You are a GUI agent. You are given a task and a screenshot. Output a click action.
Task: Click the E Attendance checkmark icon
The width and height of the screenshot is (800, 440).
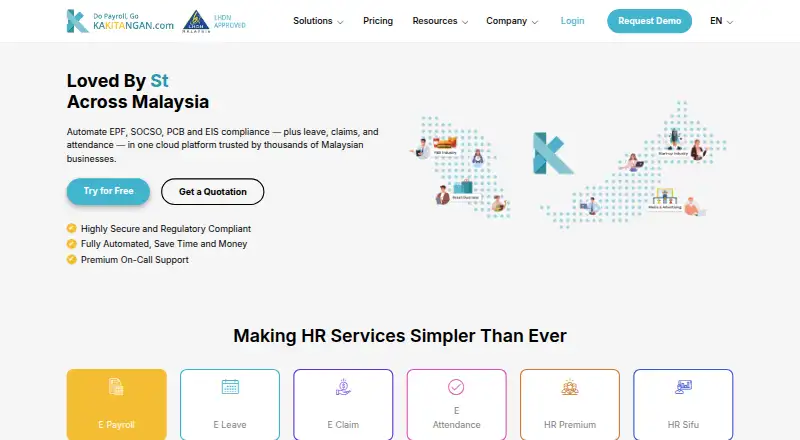click(x=456, y=387)
